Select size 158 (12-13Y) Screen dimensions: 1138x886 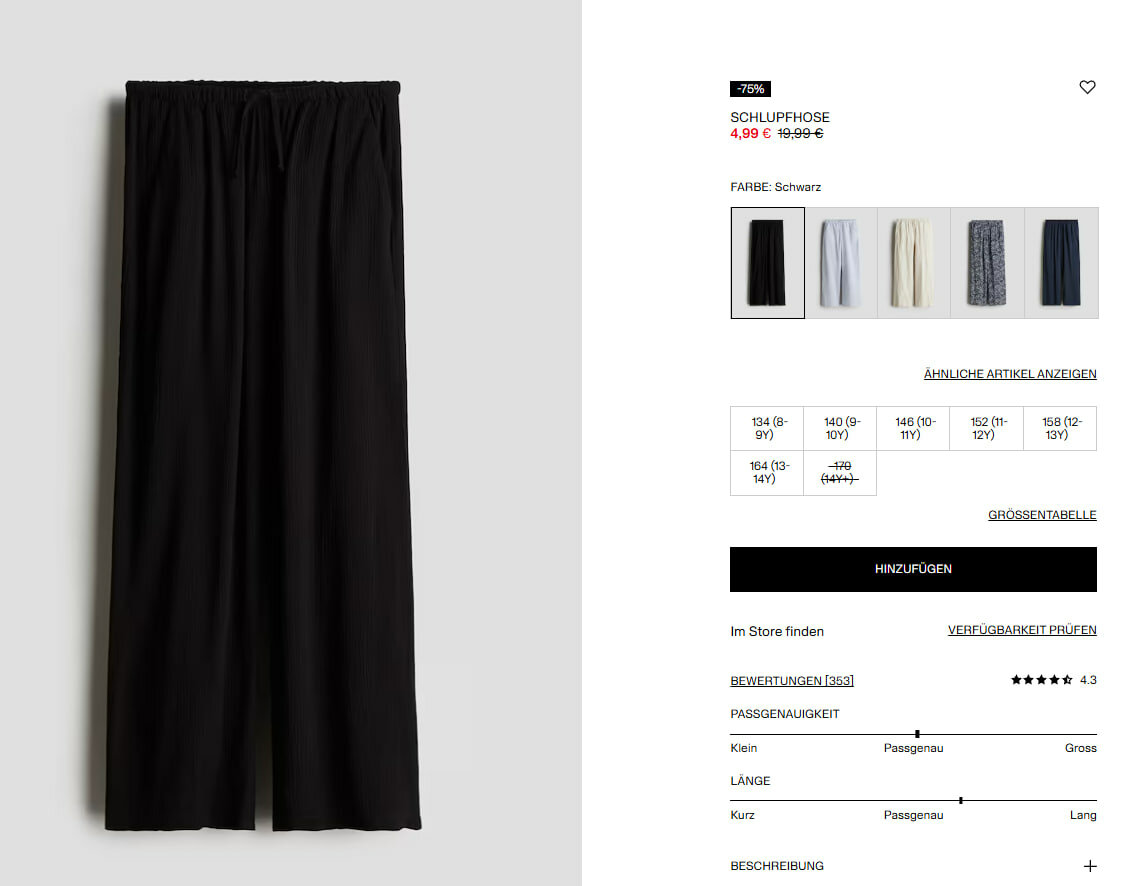[1060, 428]
